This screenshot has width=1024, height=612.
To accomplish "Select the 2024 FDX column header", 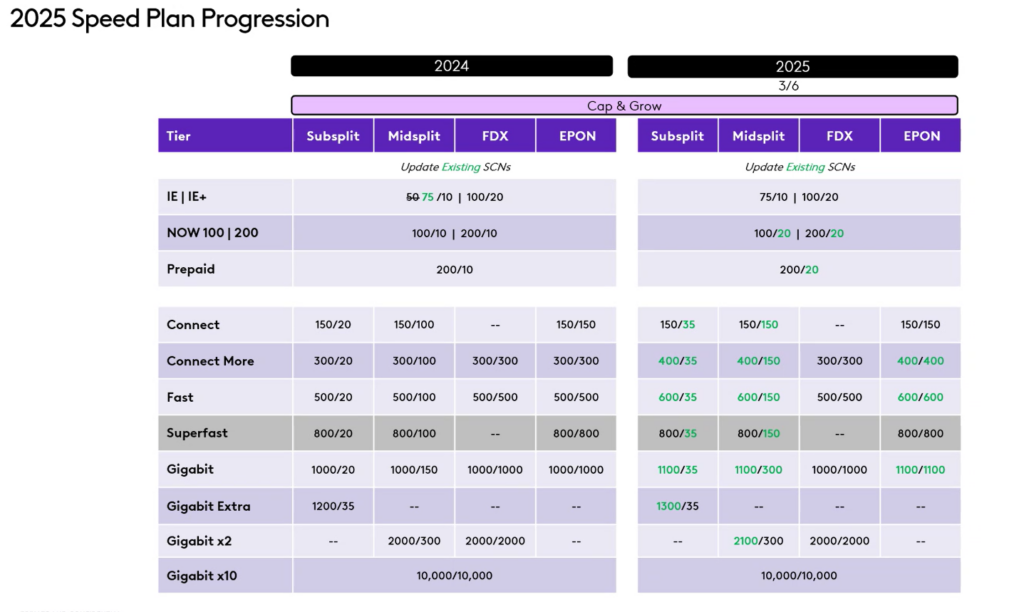I will click(495, 136).
